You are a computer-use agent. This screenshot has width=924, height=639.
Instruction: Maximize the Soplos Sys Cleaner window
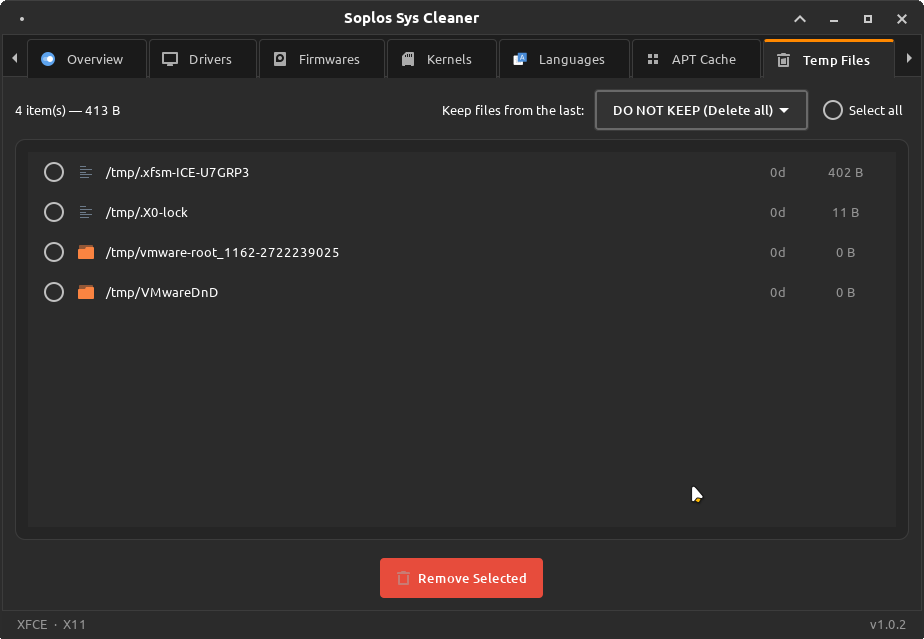tap(867, 19)
